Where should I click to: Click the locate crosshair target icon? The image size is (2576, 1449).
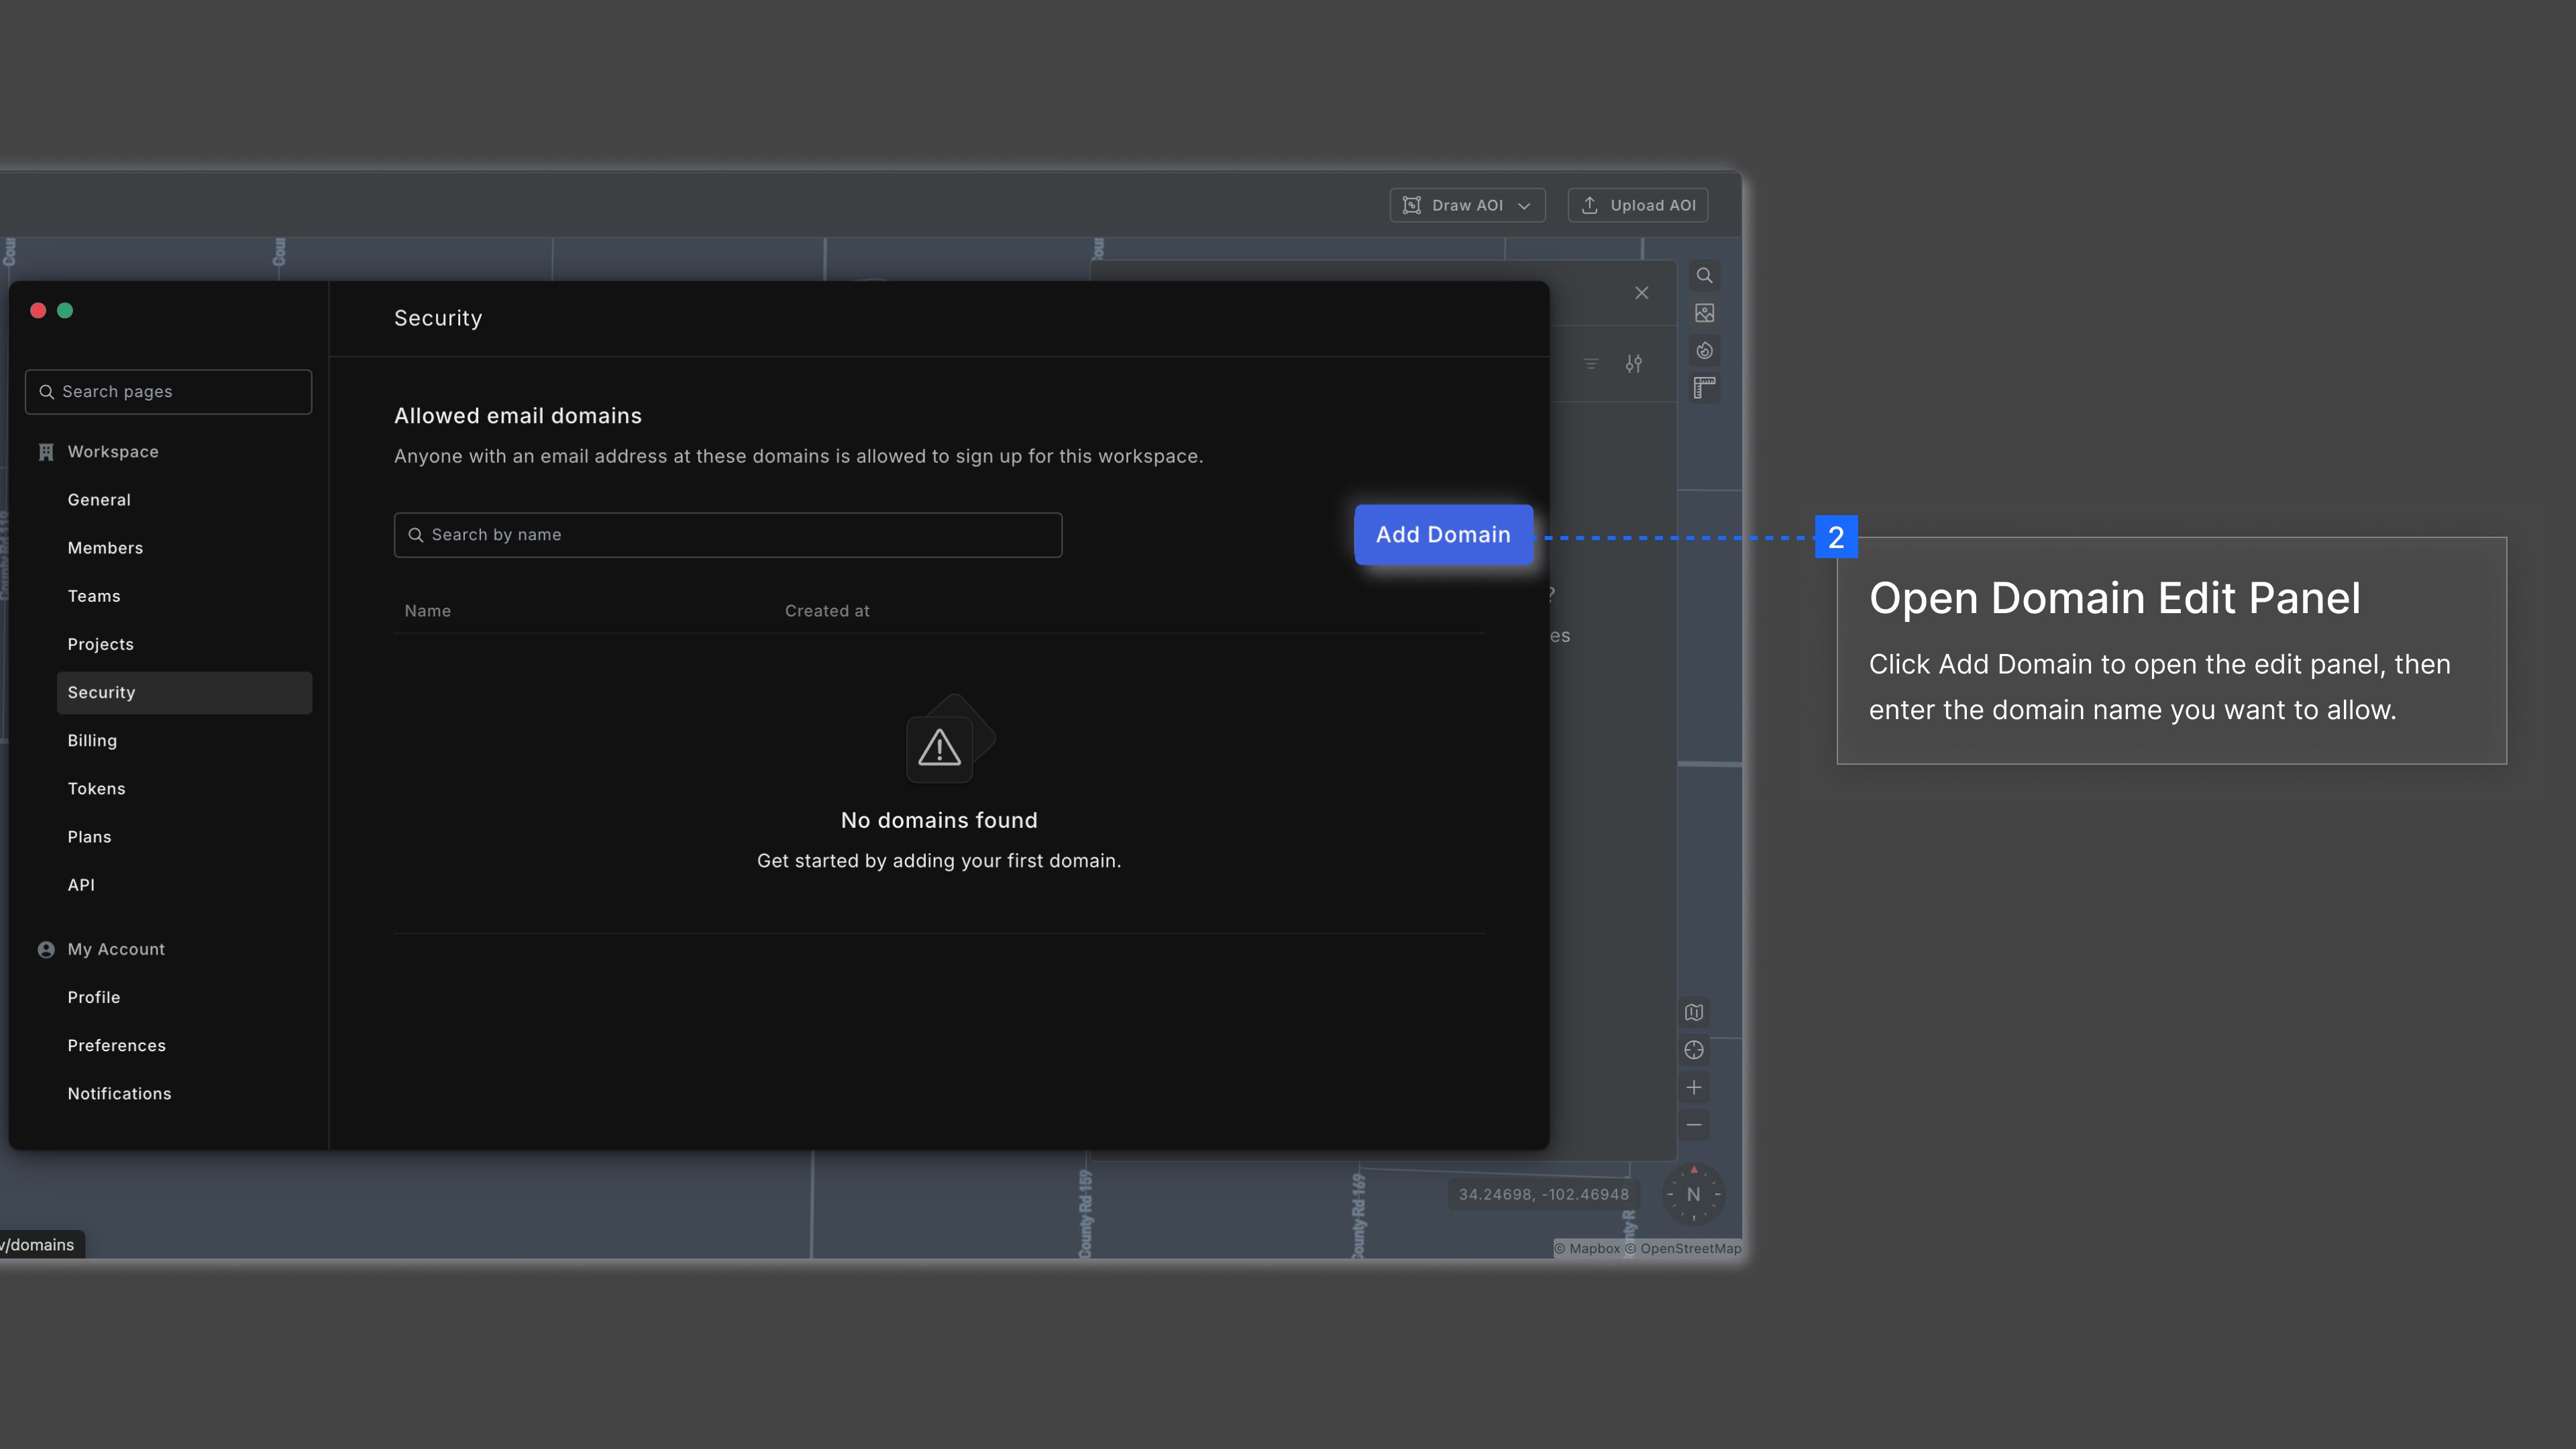[x=1693, y=1050]
